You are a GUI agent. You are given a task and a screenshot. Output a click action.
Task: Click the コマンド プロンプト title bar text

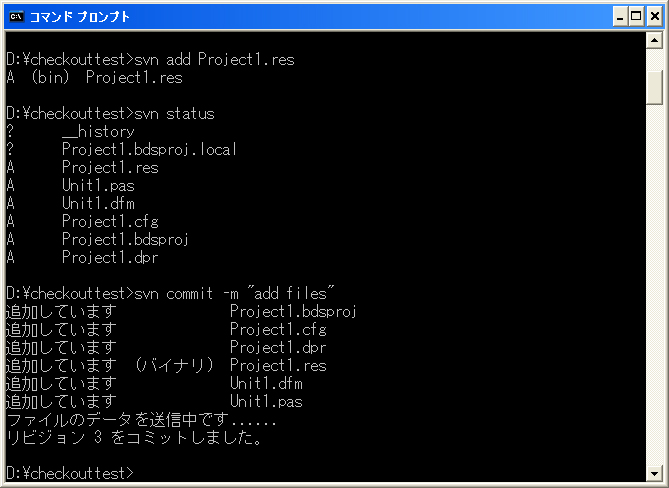(79, 17)
